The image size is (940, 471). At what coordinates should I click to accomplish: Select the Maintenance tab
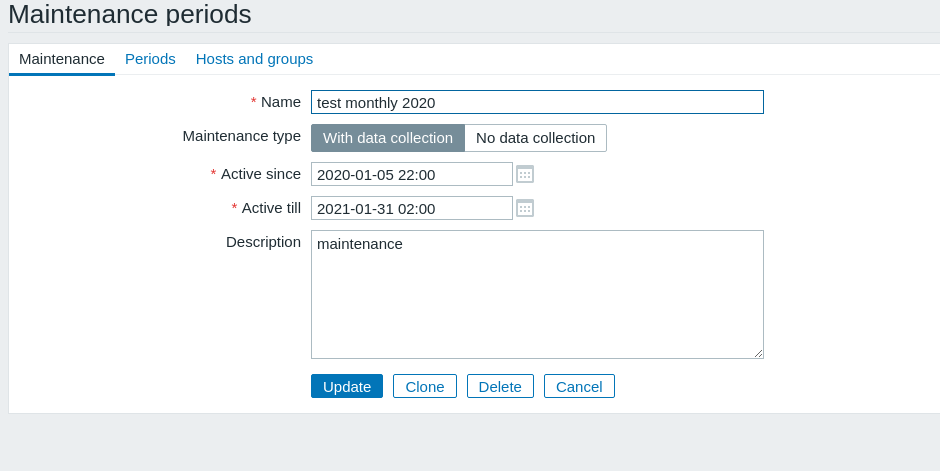tap(62, 59)
